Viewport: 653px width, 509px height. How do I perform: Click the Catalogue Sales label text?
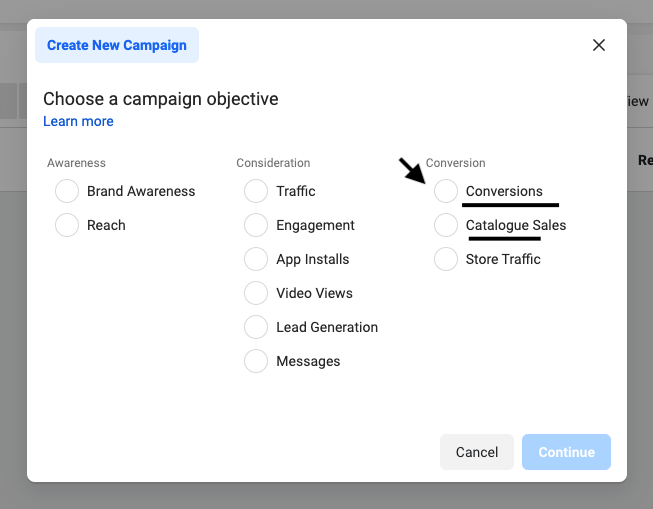pos(516,225)
